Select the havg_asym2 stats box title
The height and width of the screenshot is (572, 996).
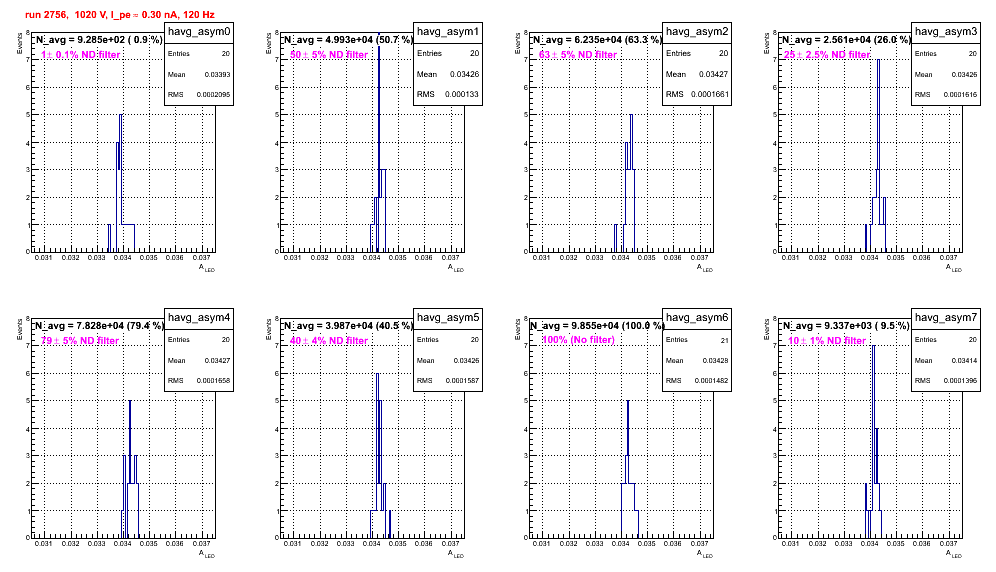pyautogui.click(x=697, y=32)
